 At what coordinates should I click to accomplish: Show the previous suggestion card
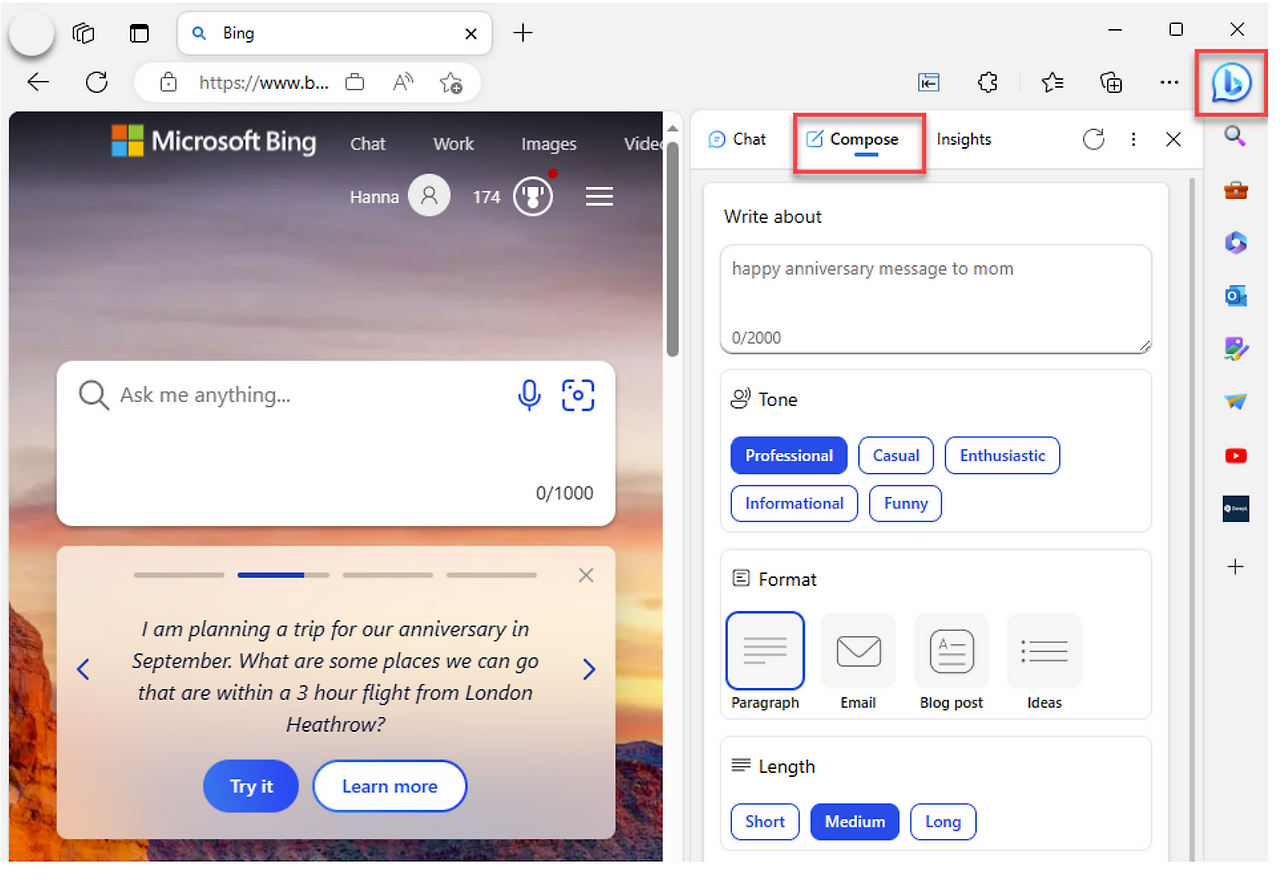pyautogui.click(x=83, y=669)
